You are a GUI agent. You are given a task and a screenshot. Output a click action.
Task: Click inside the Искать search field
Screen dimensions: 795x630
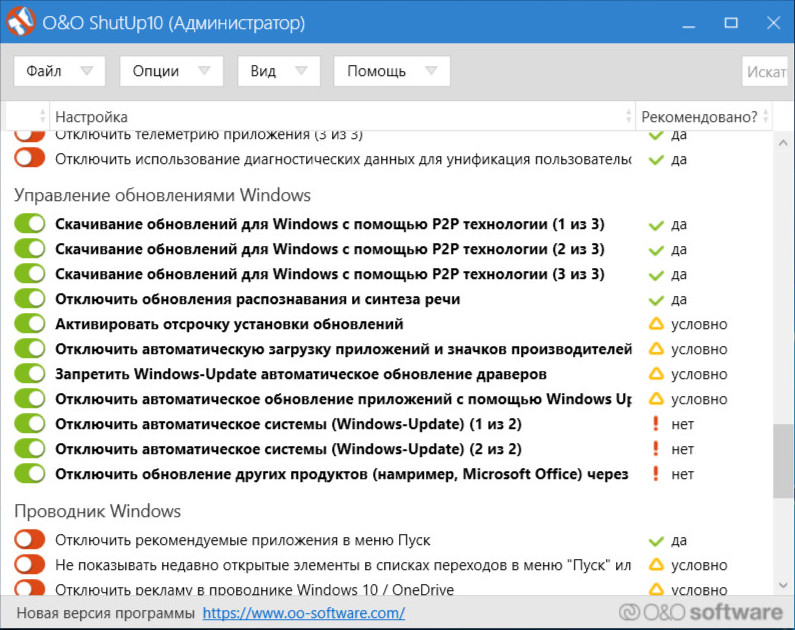766,71
